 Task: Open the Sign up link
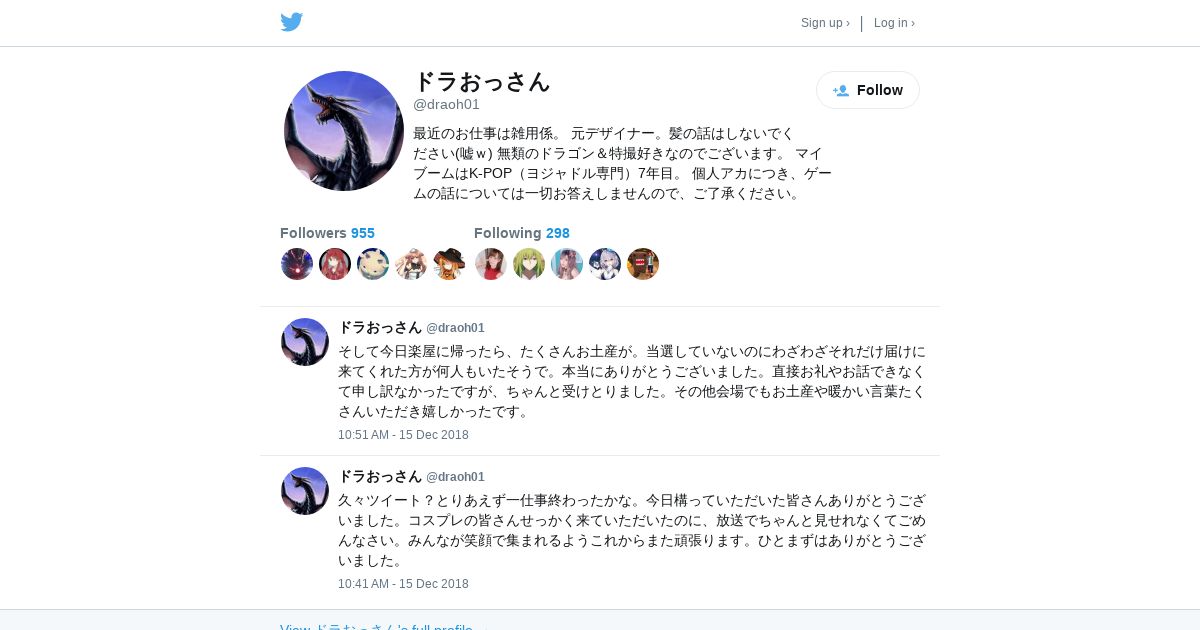coord(825,23)
